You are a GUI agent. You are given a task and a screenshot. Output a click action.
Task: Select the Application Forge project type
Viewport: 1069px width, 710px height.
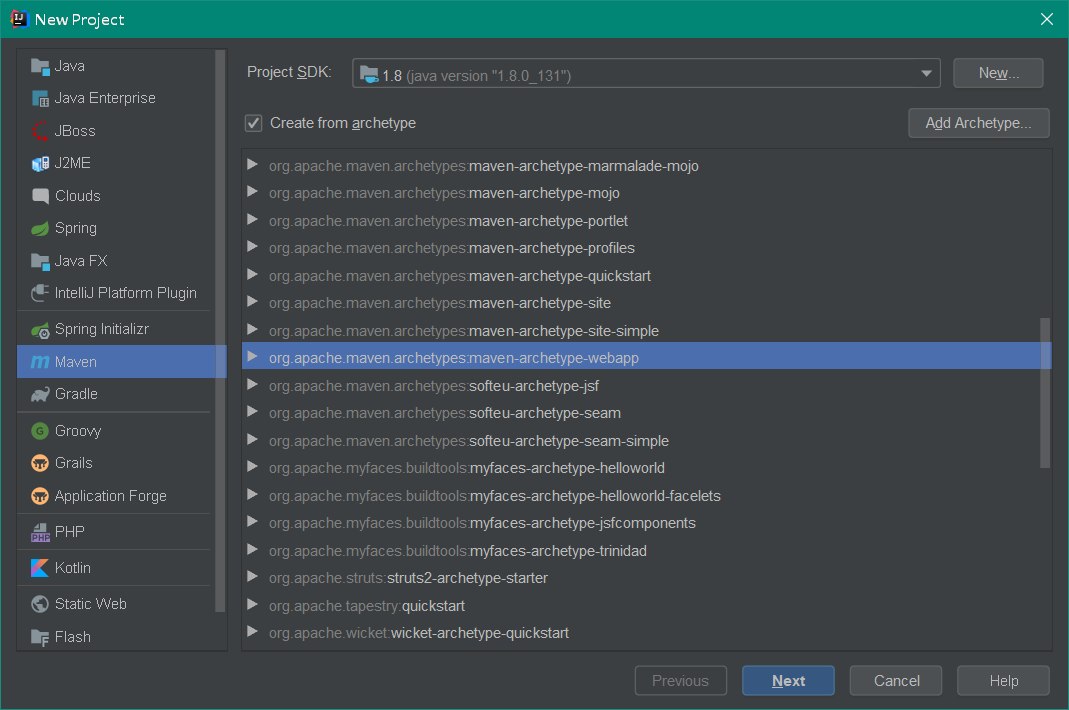[x=116, y=497]
